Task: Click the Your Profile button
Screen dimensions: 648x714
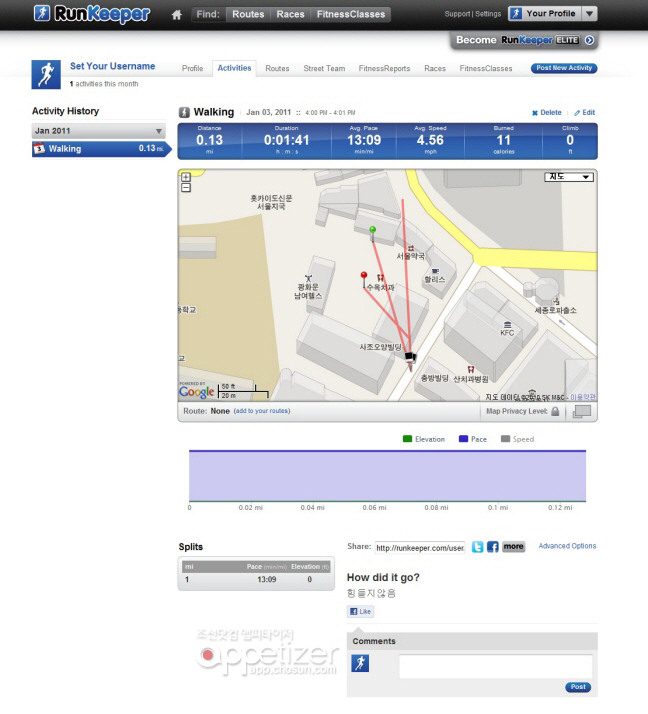Action: click(x=544, y=14)
